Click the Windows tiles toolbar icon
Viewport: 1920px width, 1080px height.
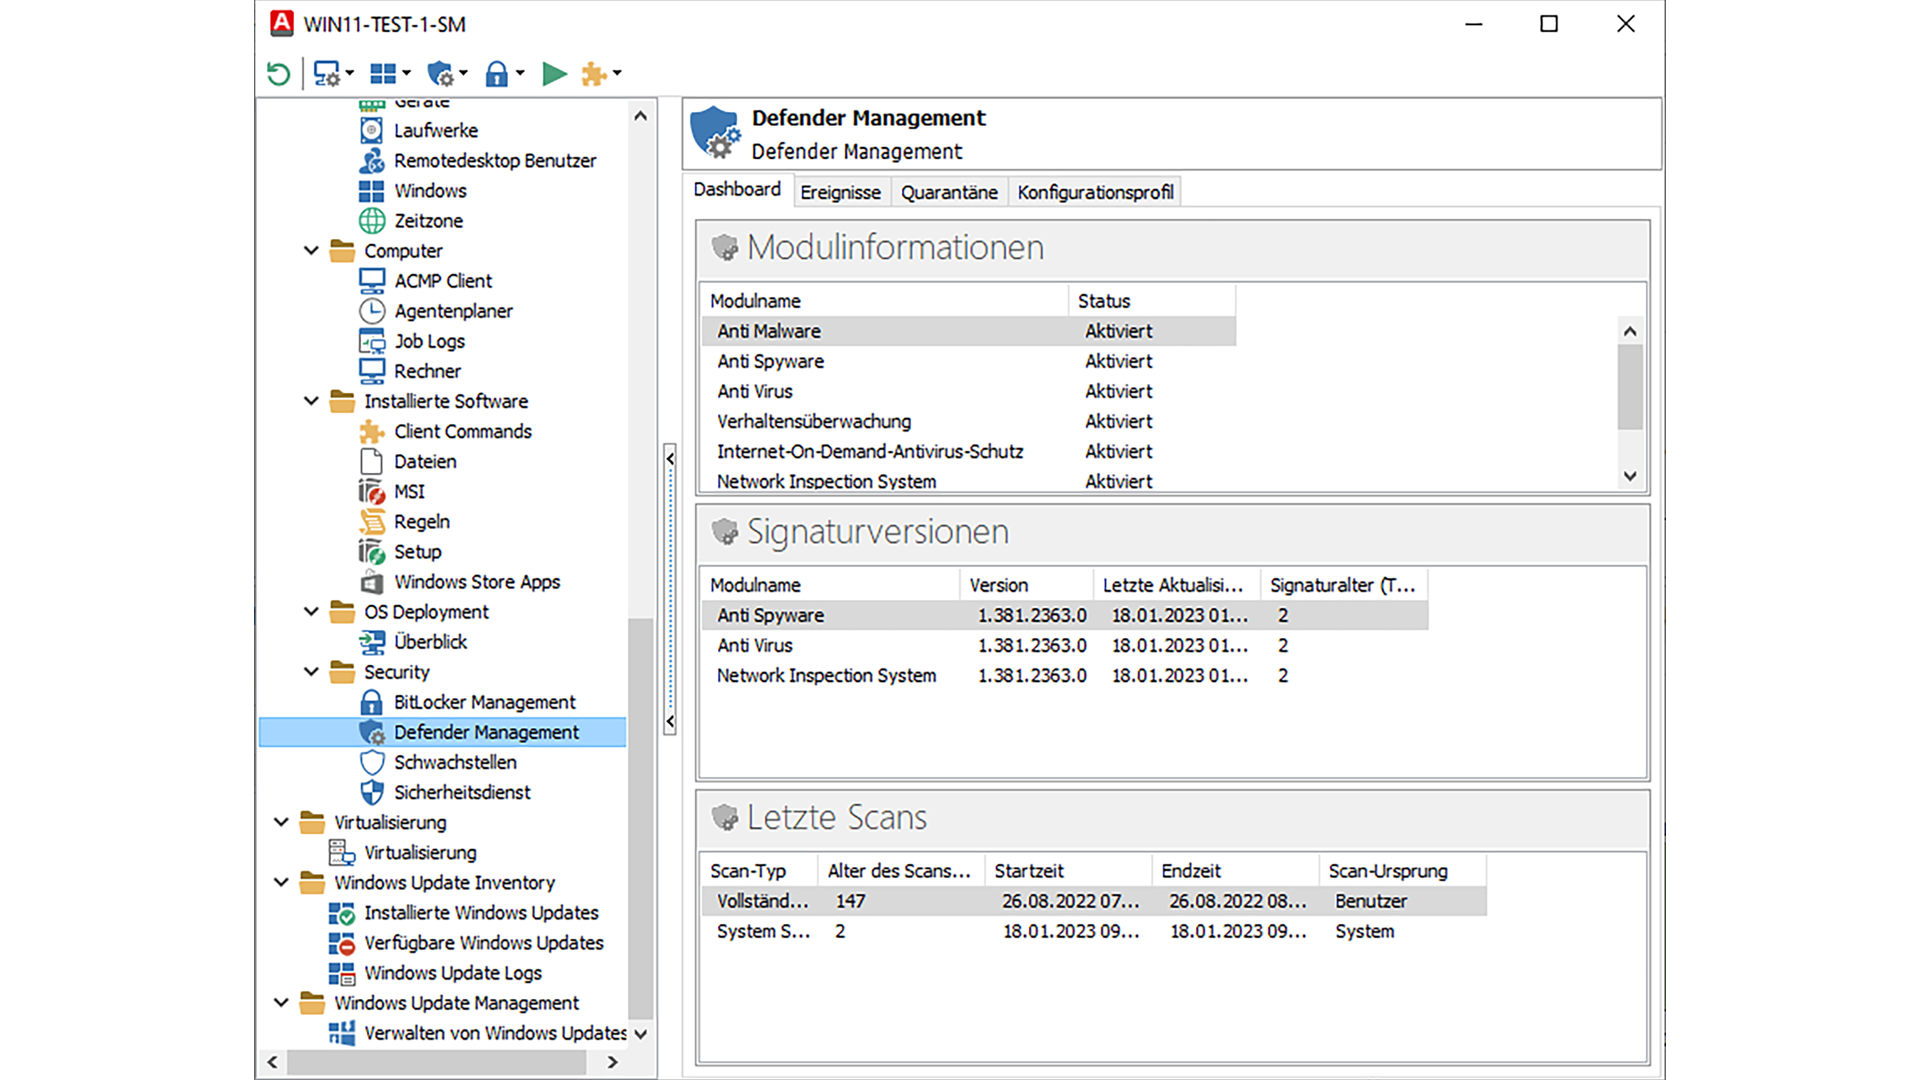(x=383, y=73)
